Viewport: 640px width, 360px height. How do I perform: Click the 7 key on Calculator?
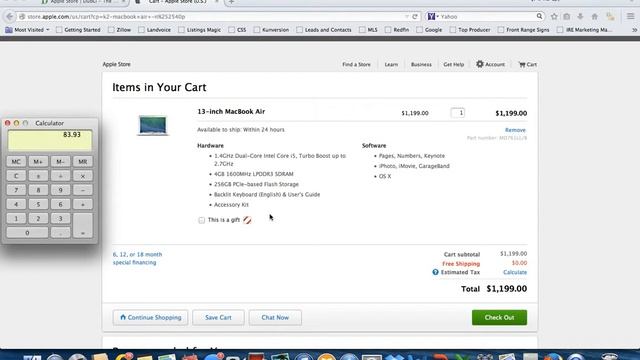click(16, 190)
